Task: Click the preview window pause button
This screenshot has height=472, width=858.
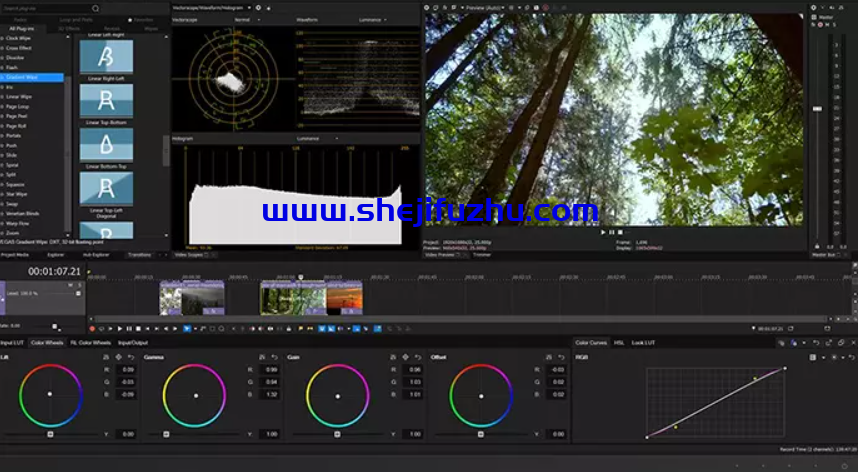Action: [612, 232]
